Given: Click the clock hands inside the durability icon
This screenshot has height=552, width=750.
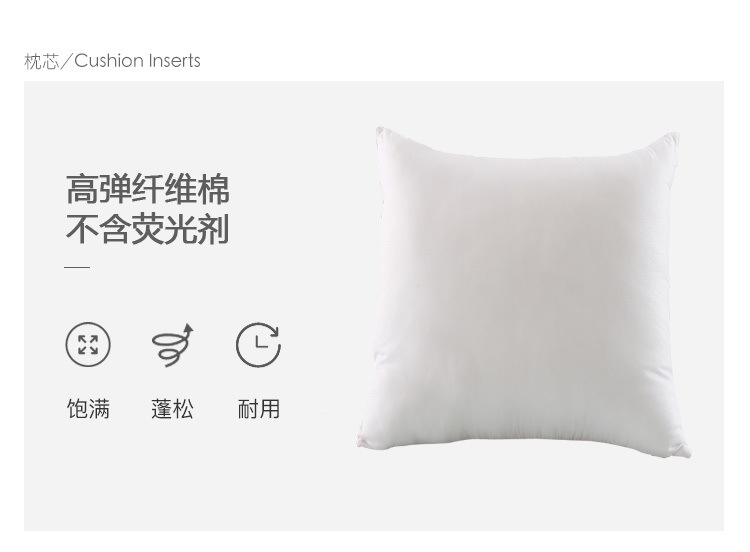Looking at the screenshot, I should click(x=261, y=342).
